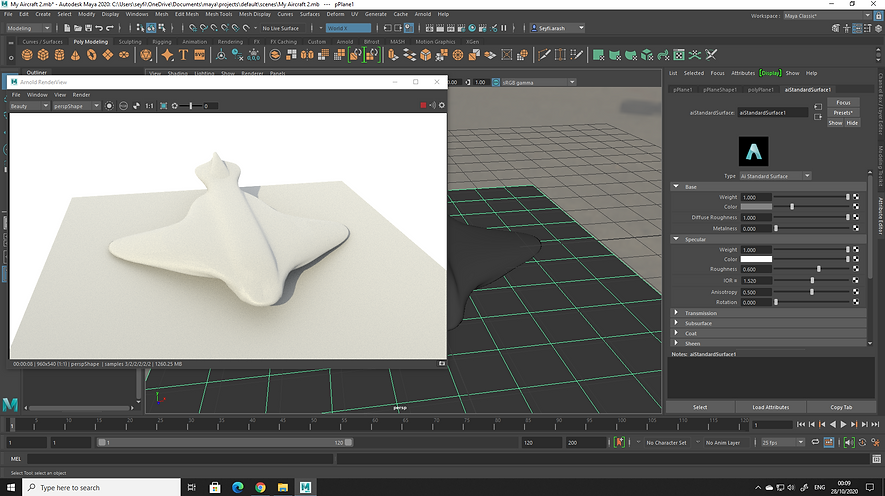Expand the Transmission section
The image size is (885, 496).
click(676, 313)
